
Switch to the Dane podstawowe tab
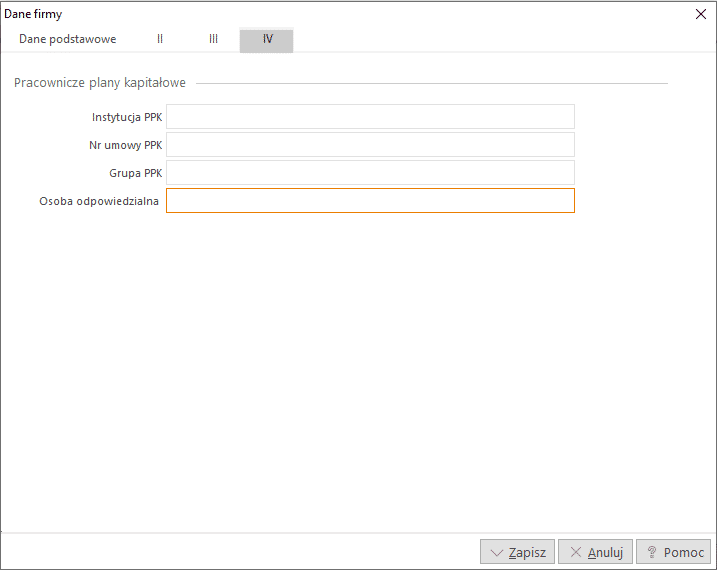pos(68,39)
